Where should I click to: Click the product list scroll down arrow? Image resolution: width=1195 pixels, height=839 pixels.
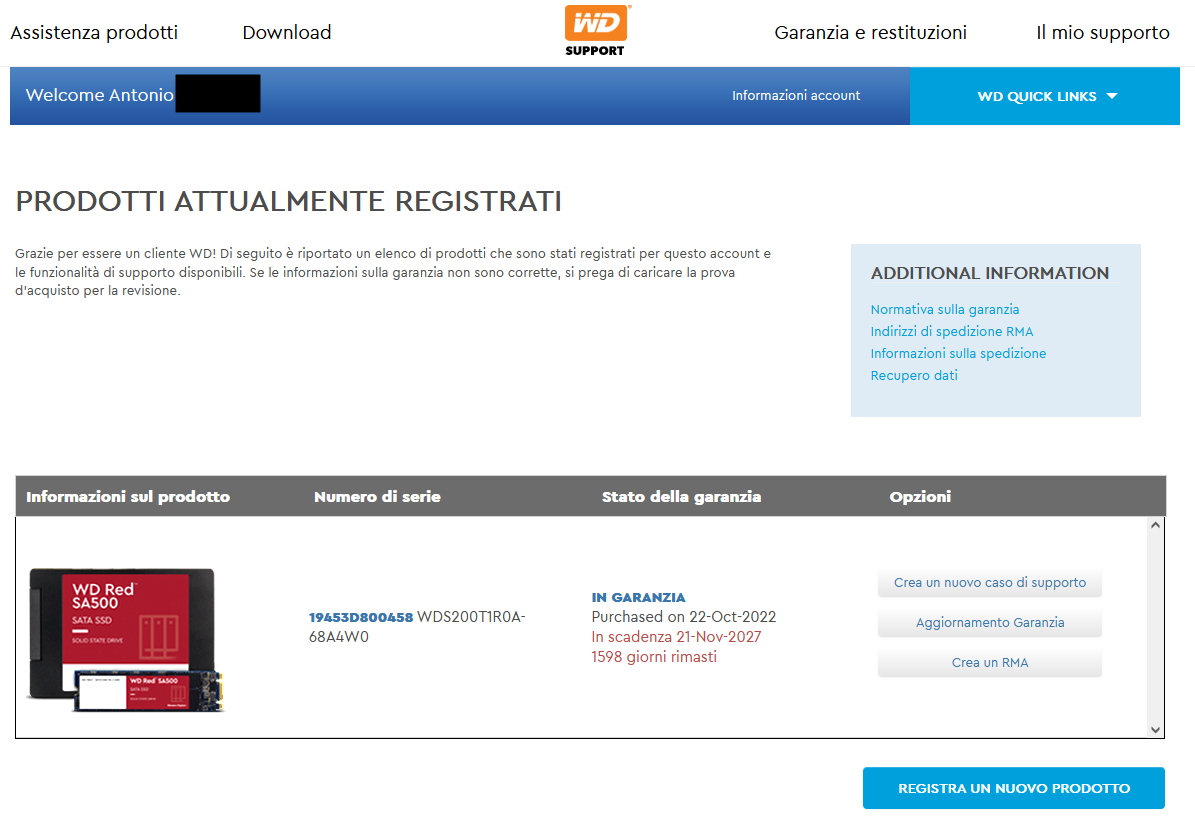pyautogui.click(x=1155, y=729)
